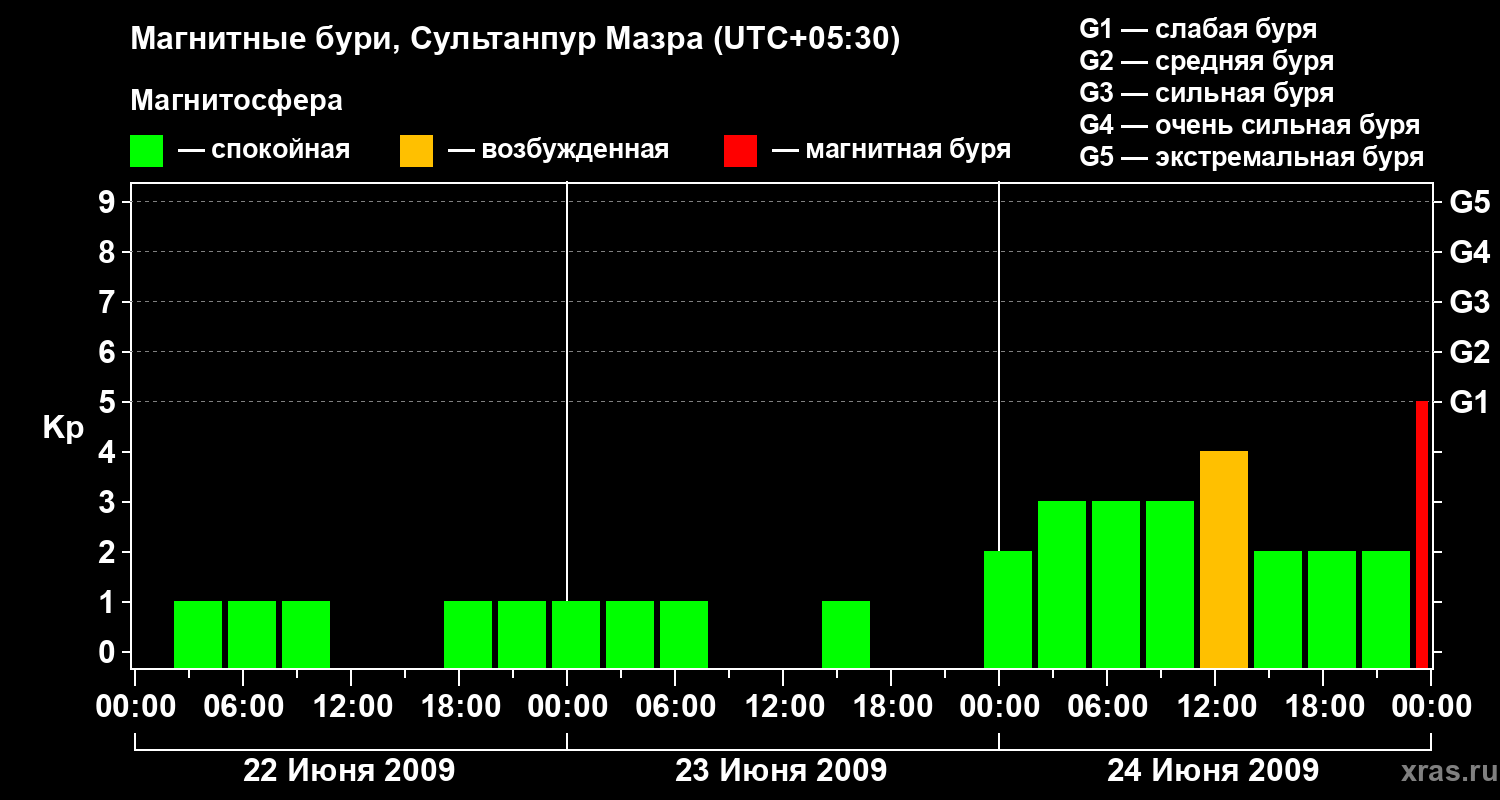Click the '— возбужденная' legend label
Viewport: 1500px width, 800px height.
click(558, 150)
